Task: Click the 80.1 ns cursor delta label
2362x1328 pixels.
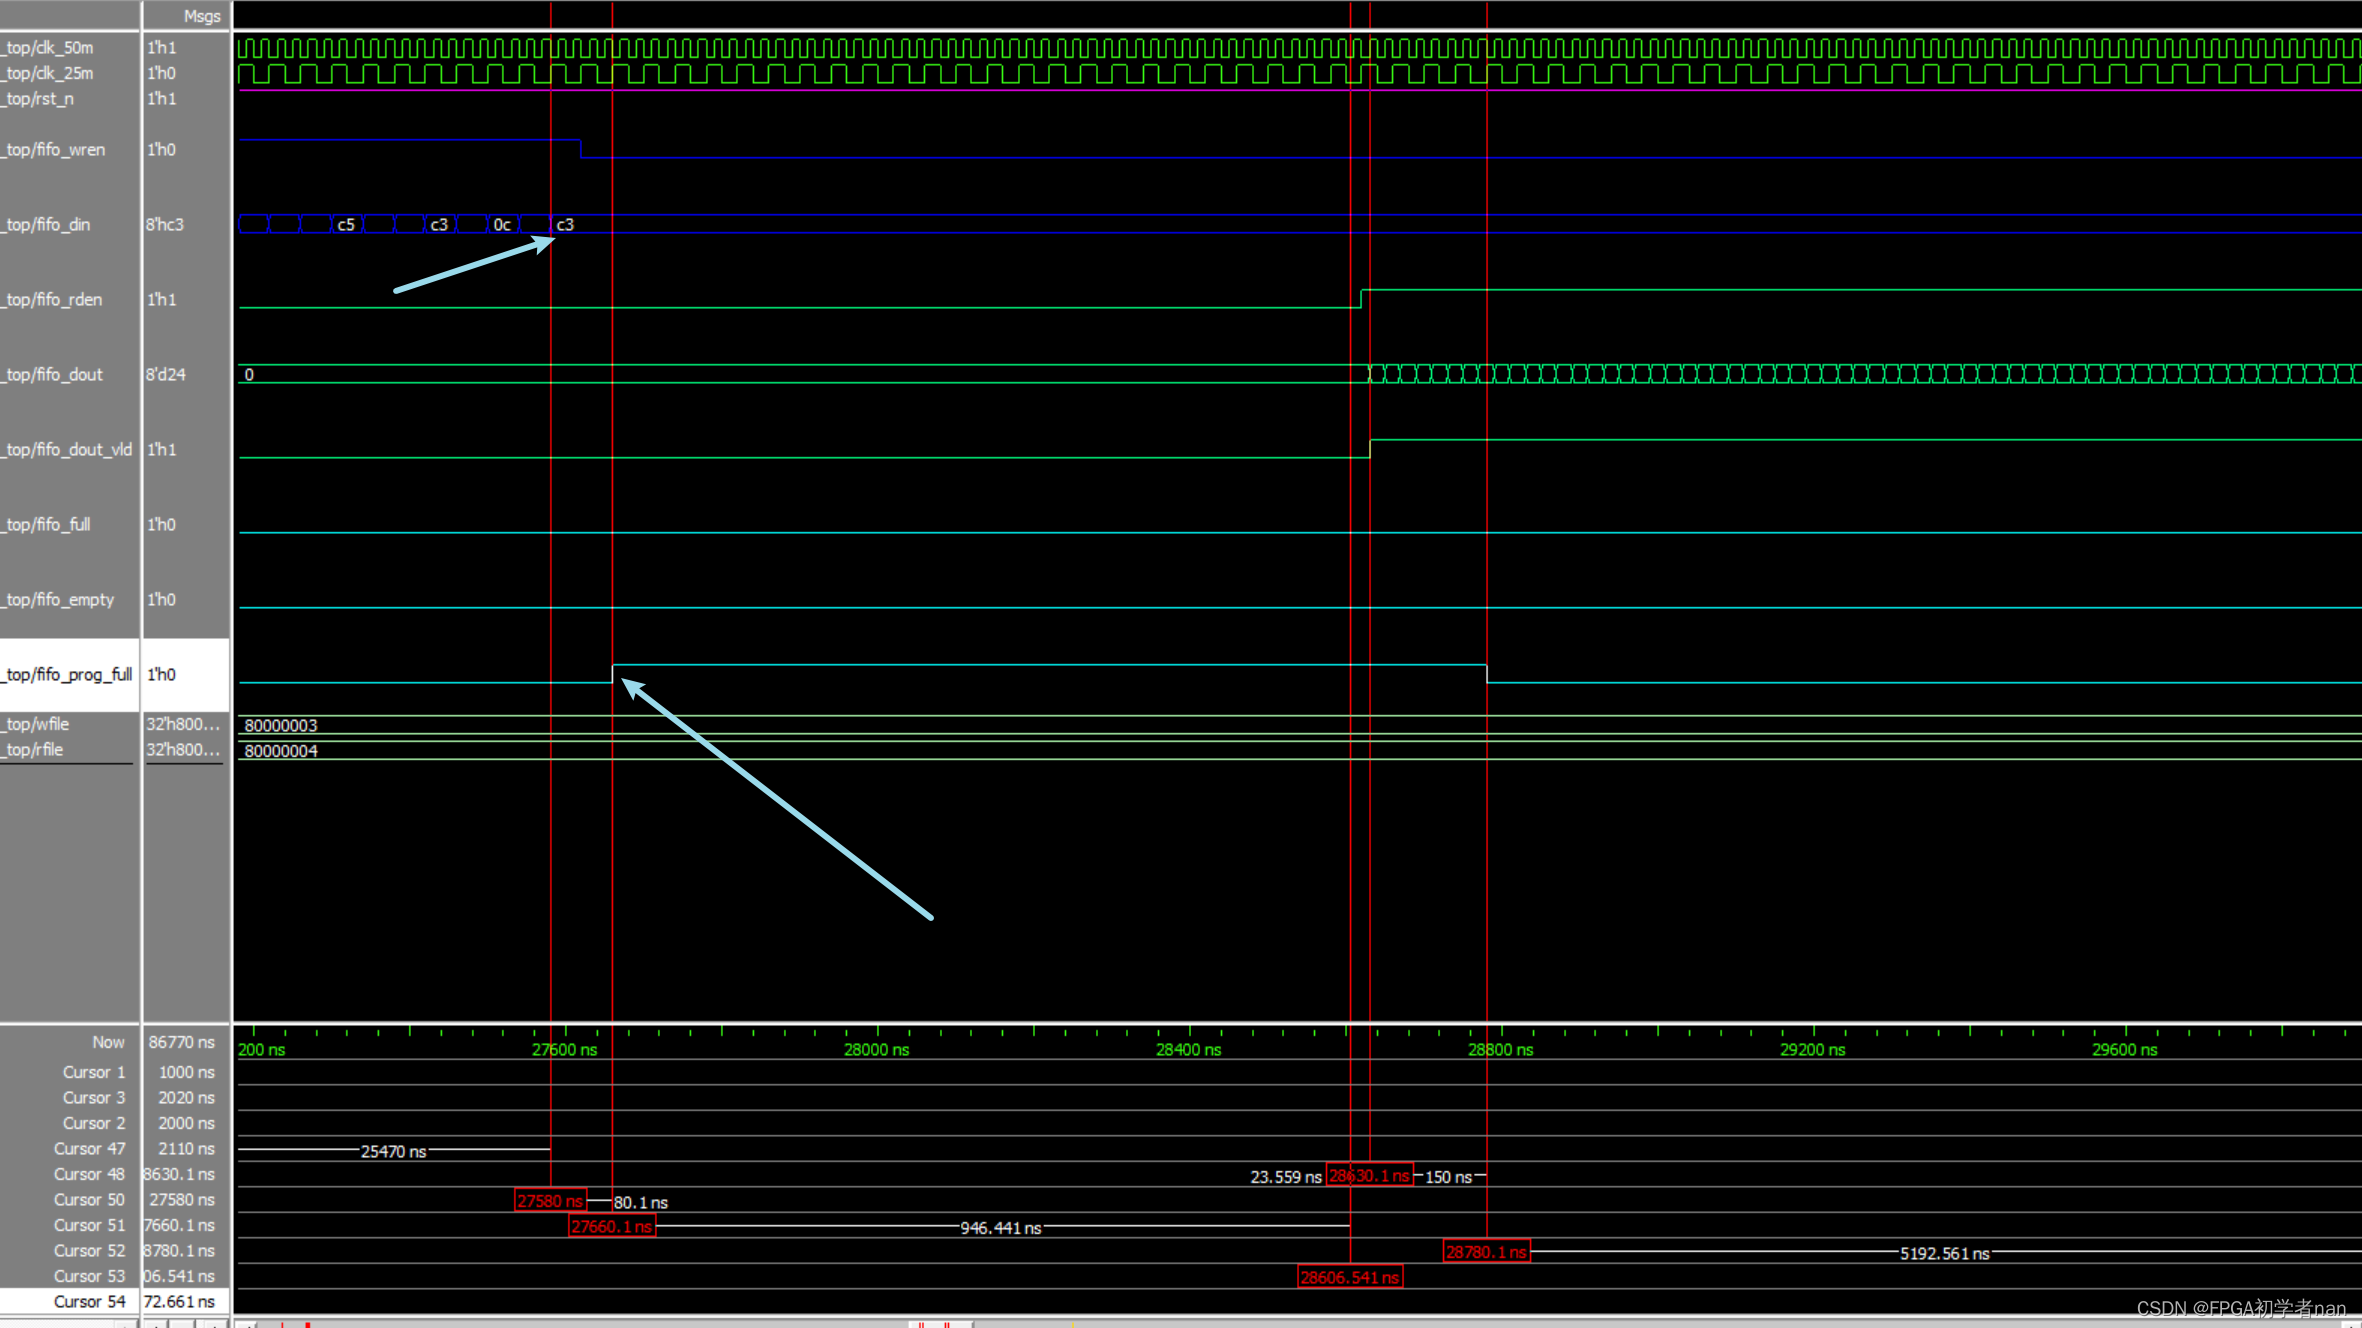Action: click(x=641, y=1202)
